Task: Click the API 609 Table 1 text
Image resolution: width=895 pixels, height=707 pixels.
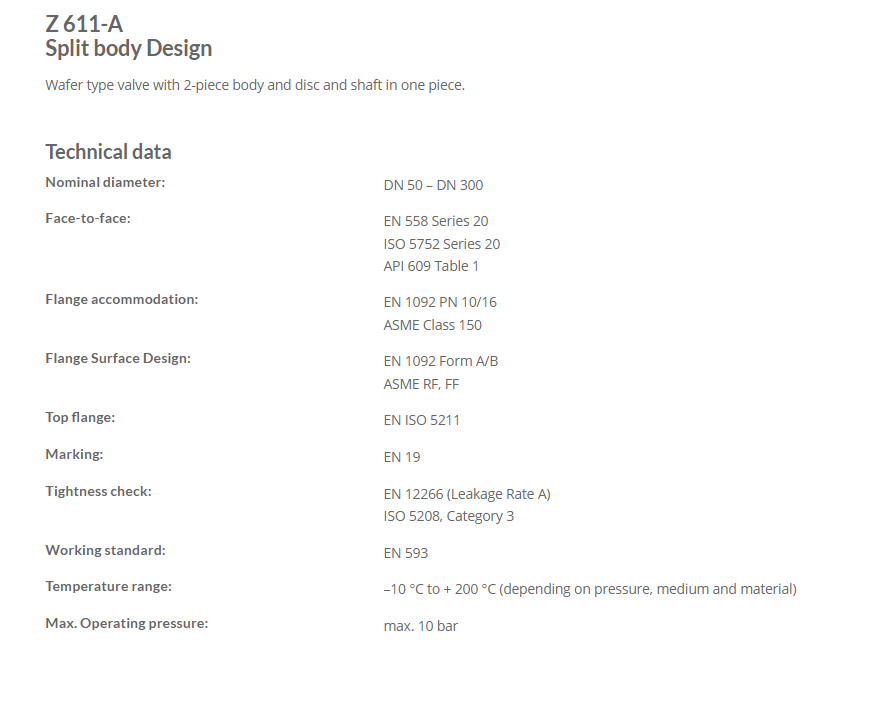Action: point(431,266)
